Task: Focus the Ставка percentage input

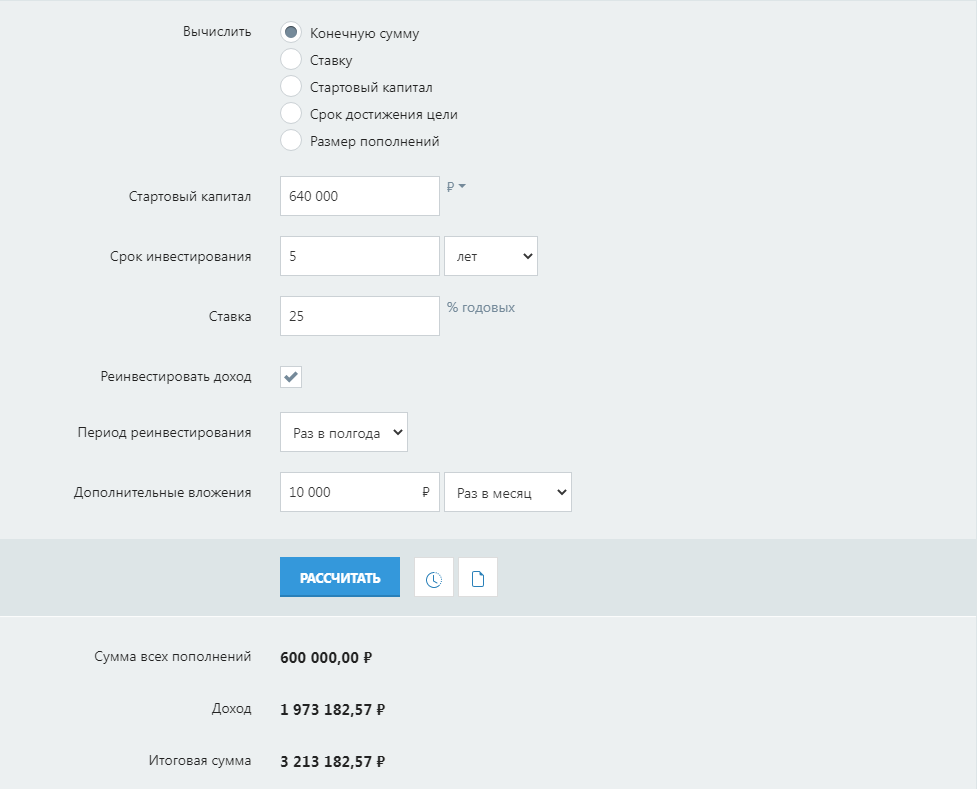Action: pyautogui.click(x=360, y=316)
